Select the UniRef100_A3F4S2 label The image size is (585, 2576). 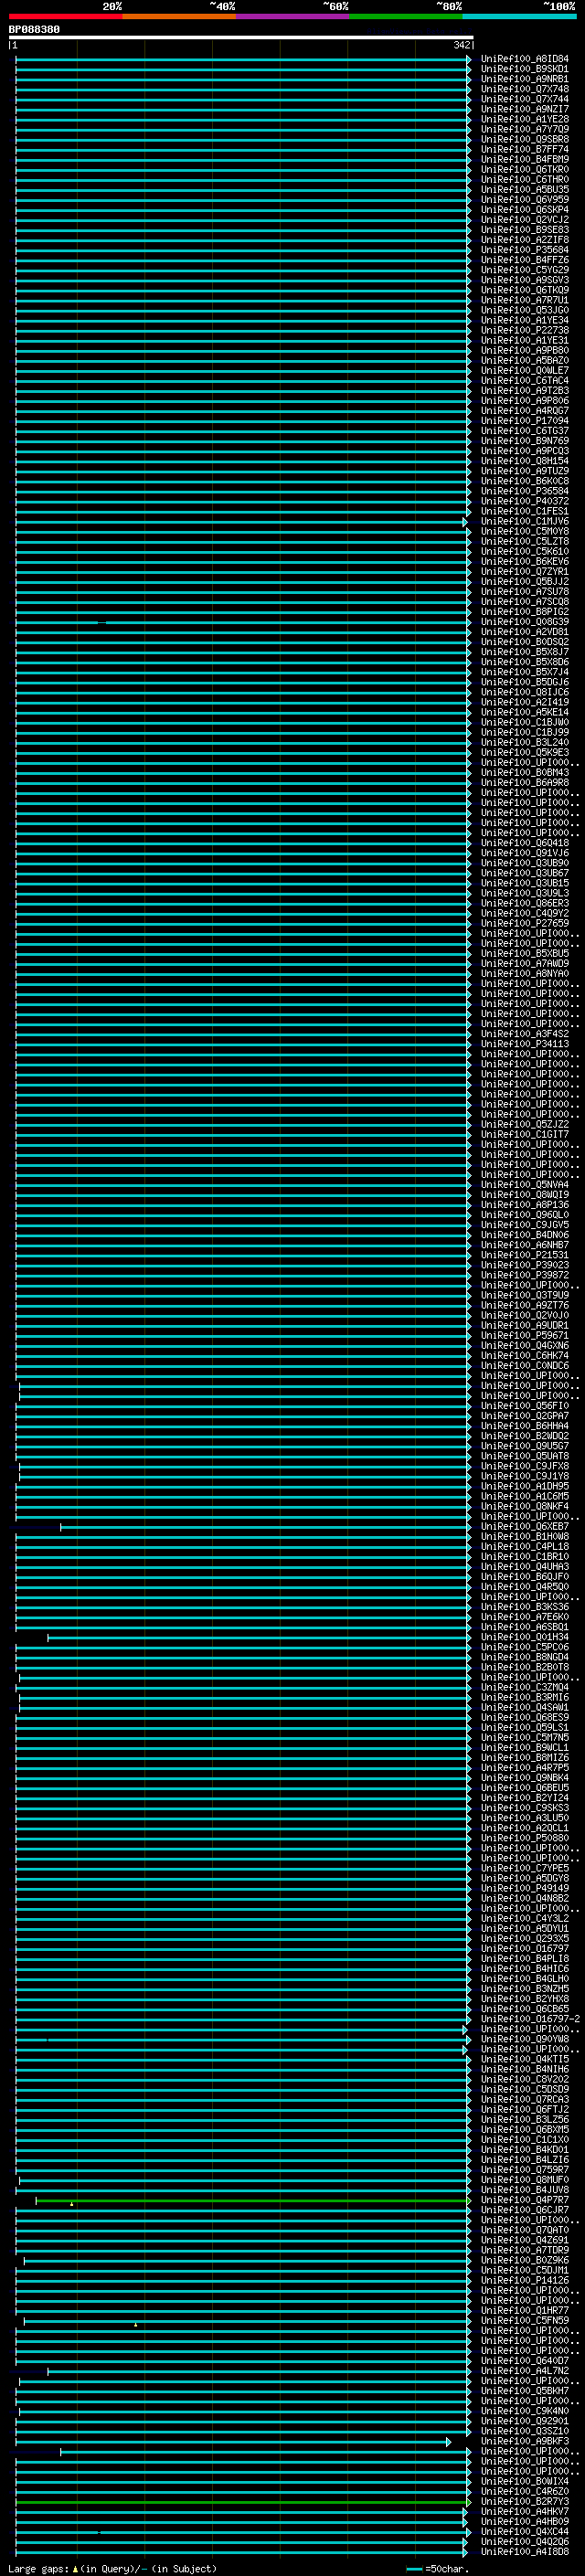coord(524,1034)
